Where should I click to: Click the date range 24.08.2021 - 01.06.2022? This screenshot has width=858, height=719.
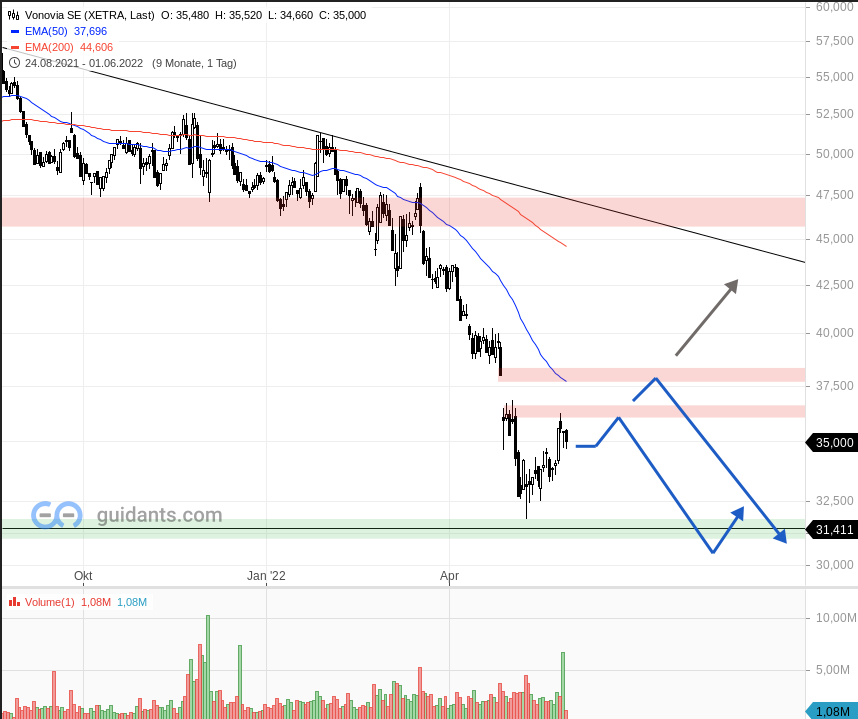coord(84,63)
